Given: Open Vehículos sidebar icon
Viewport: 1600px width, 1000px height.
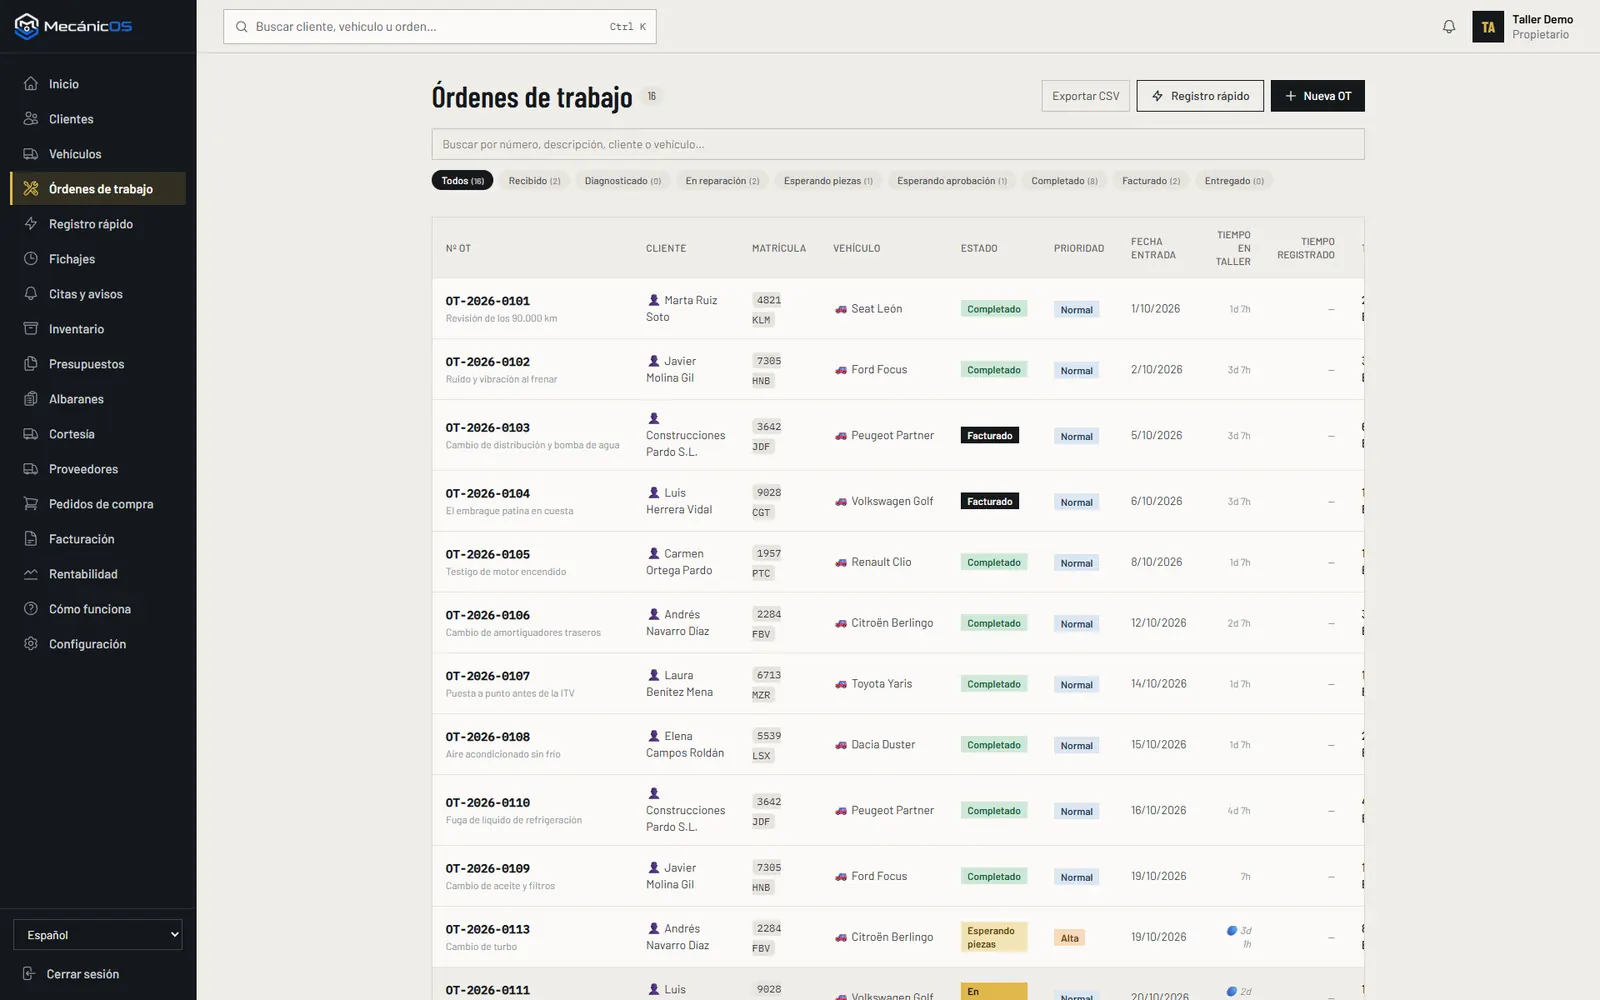Looking at the screenshot, I should 31,154.
